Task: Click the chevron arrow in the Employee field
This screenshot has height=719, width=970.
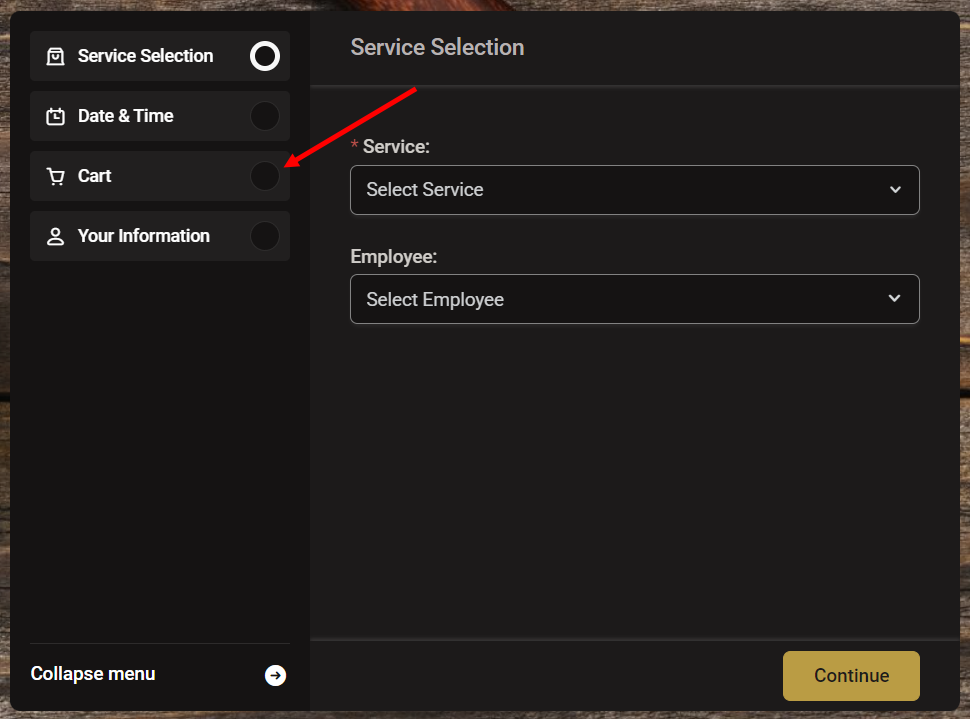Action: (x=895, y=299)
